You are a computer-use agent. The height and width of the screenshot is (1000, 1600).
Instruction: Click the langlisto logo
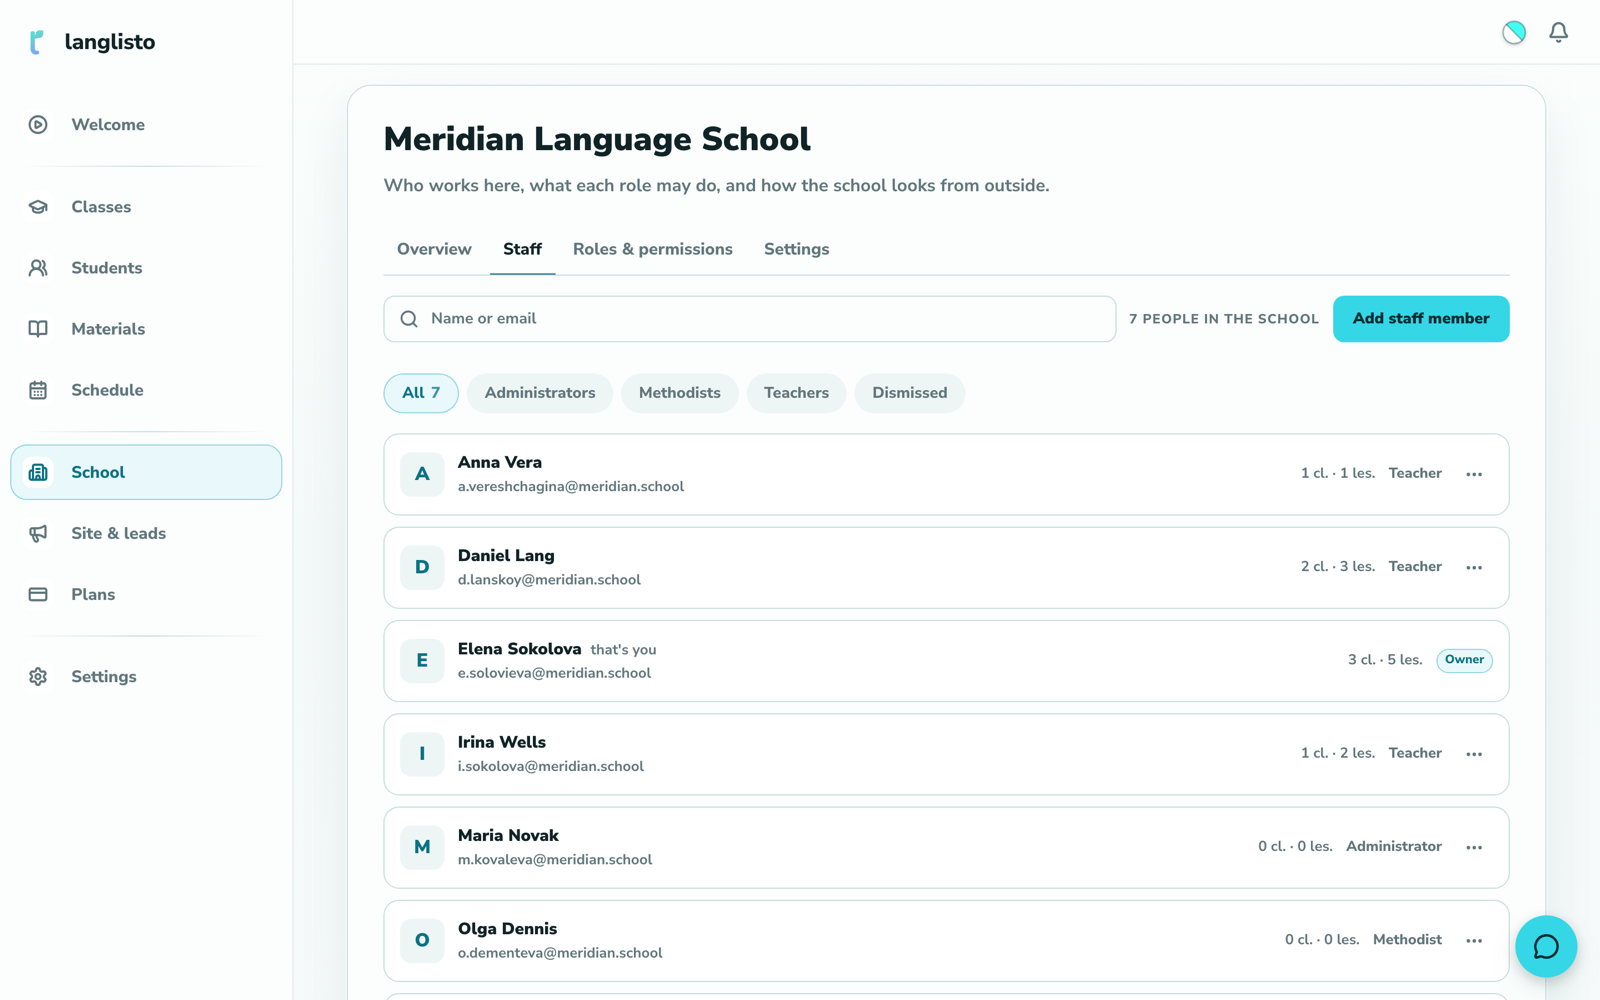click(92, 42)
